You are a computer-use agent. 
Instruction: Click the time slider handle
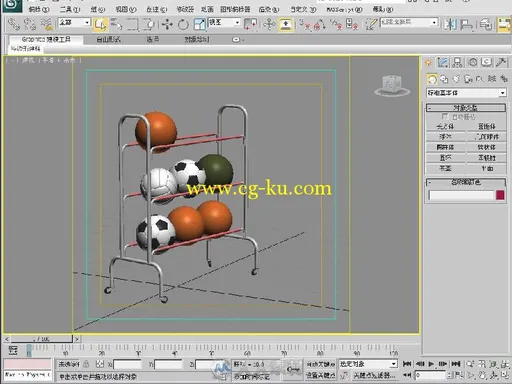tap(42, 339)
